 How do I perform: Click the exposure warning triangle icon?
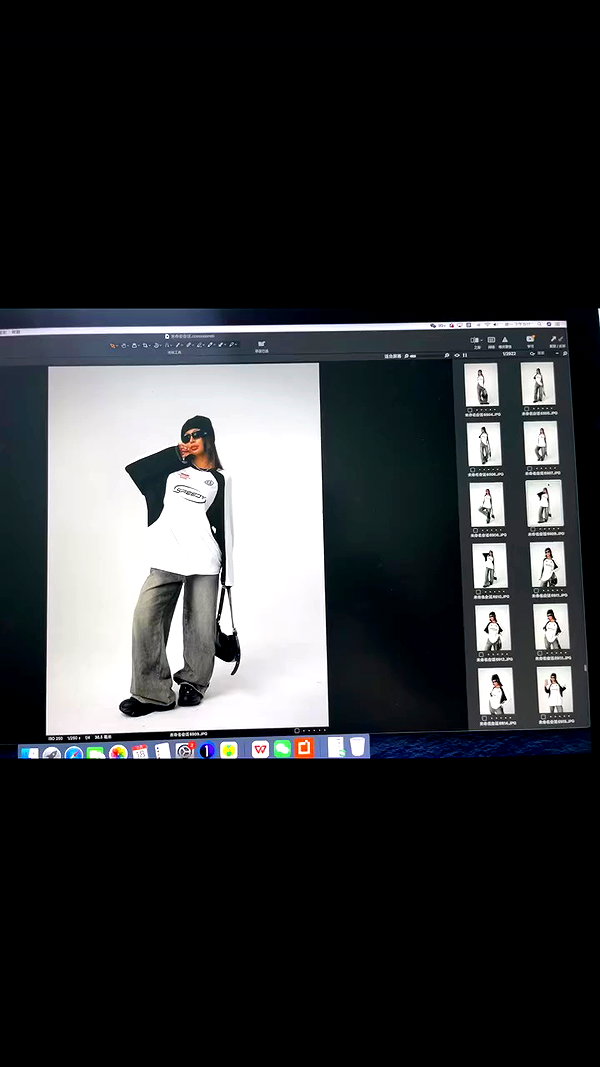(x=505, y=340)
